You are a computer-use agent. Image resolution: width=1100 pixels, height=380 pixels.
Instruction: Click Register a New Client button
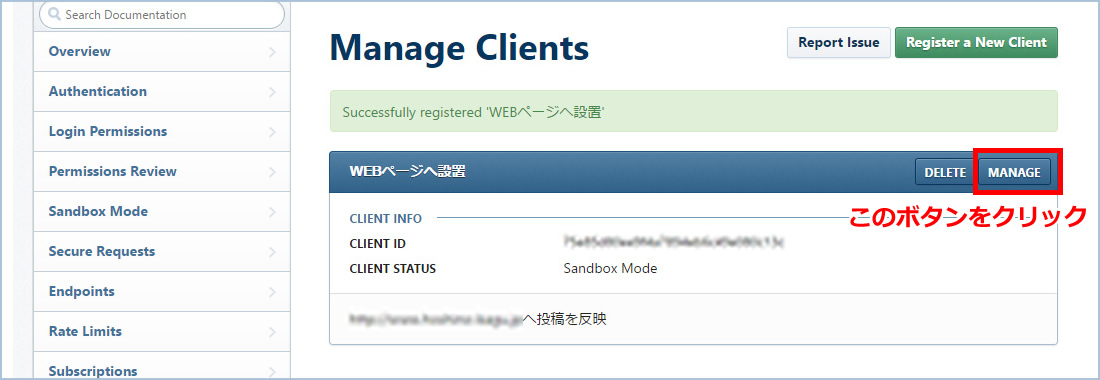click(976, 43)
